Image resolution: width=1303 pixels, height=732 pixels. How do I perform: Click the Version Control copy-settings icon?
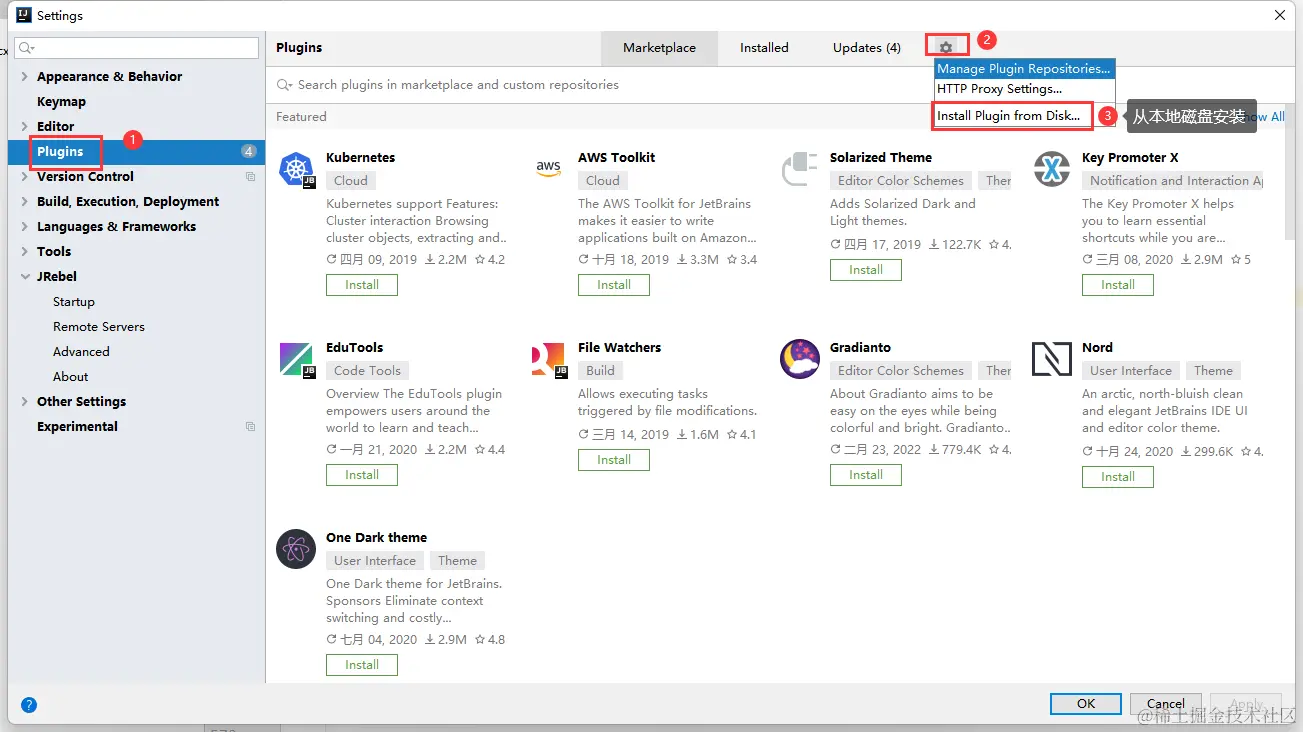[x=250, y=177]
